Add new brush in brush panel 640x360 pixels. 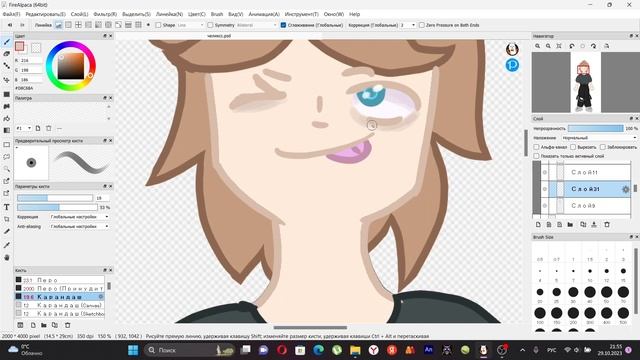(33, 325)
